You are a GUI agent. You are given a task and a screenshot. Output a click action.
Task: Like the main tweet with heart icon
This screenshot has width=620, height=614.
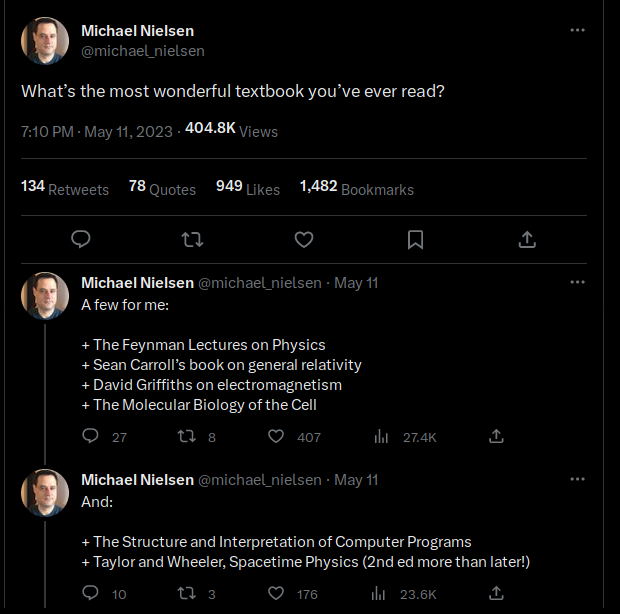[304, 239]
